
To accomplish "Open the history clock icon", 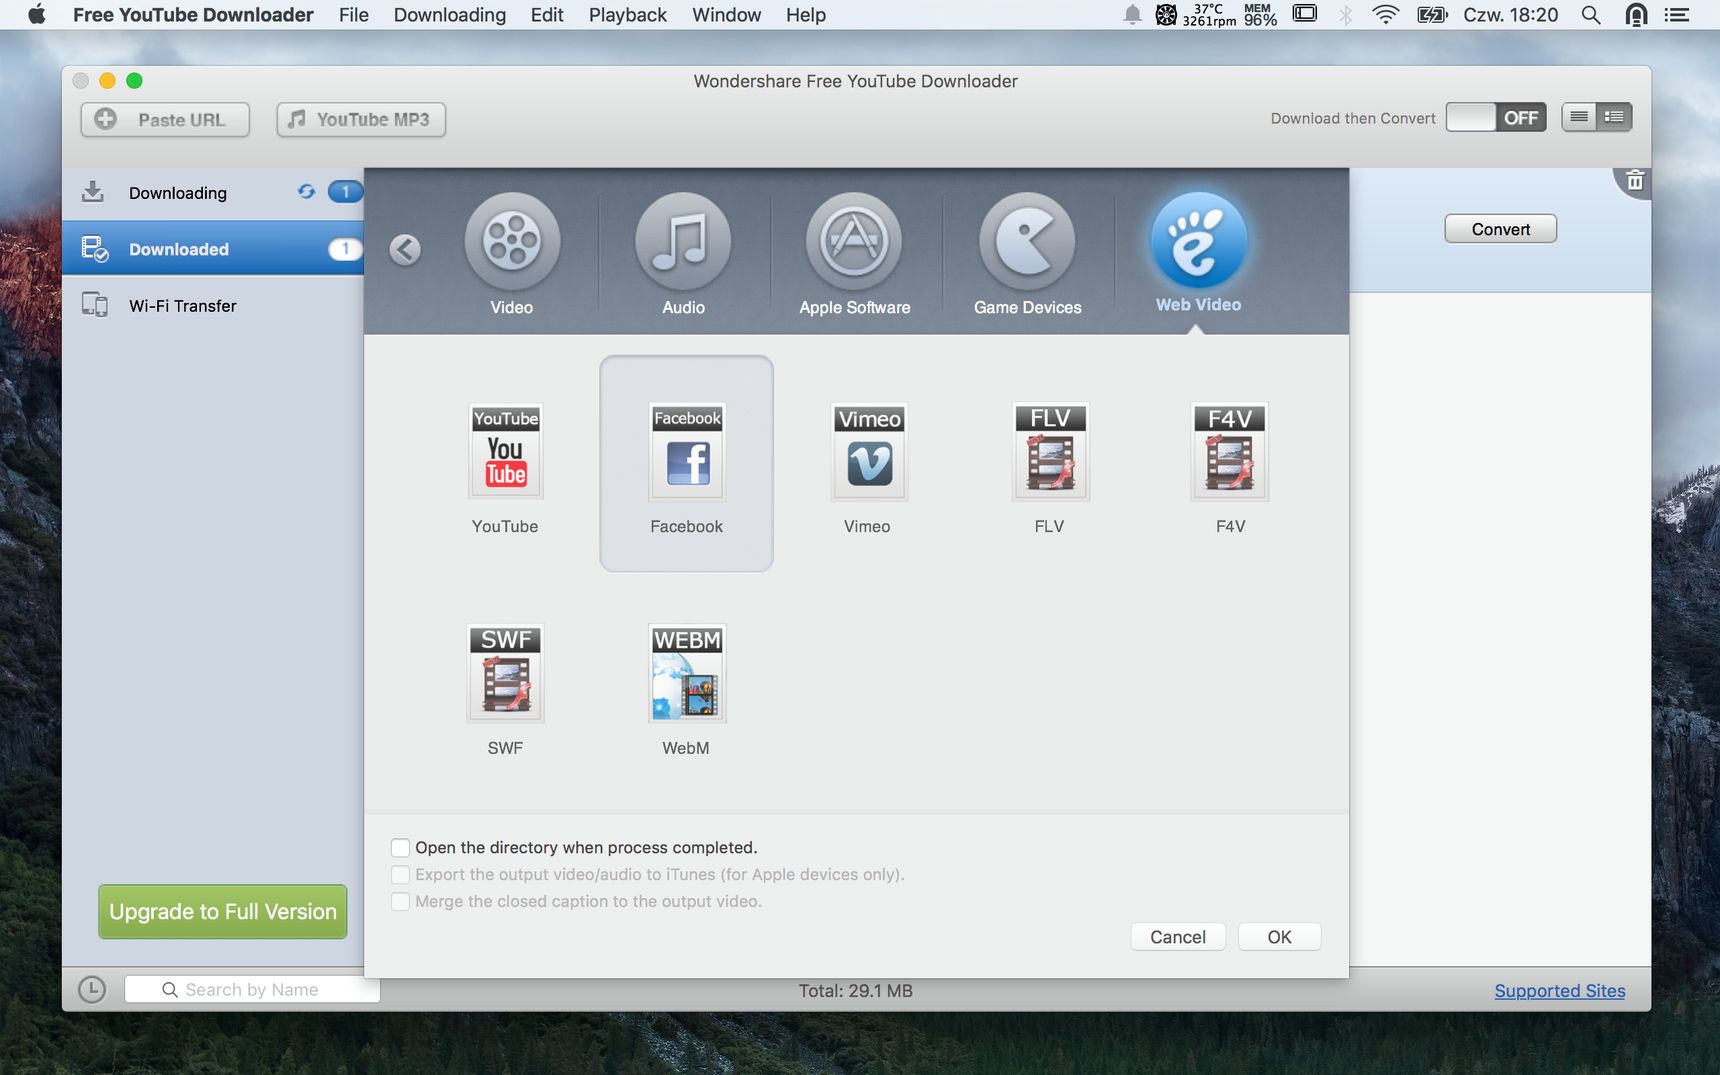I will point(92,990).
